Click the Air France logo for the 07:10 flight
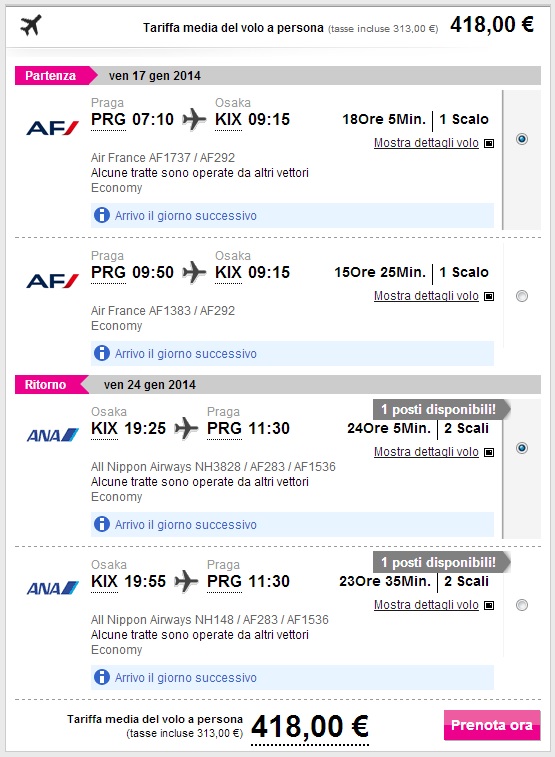 (52, 128)
